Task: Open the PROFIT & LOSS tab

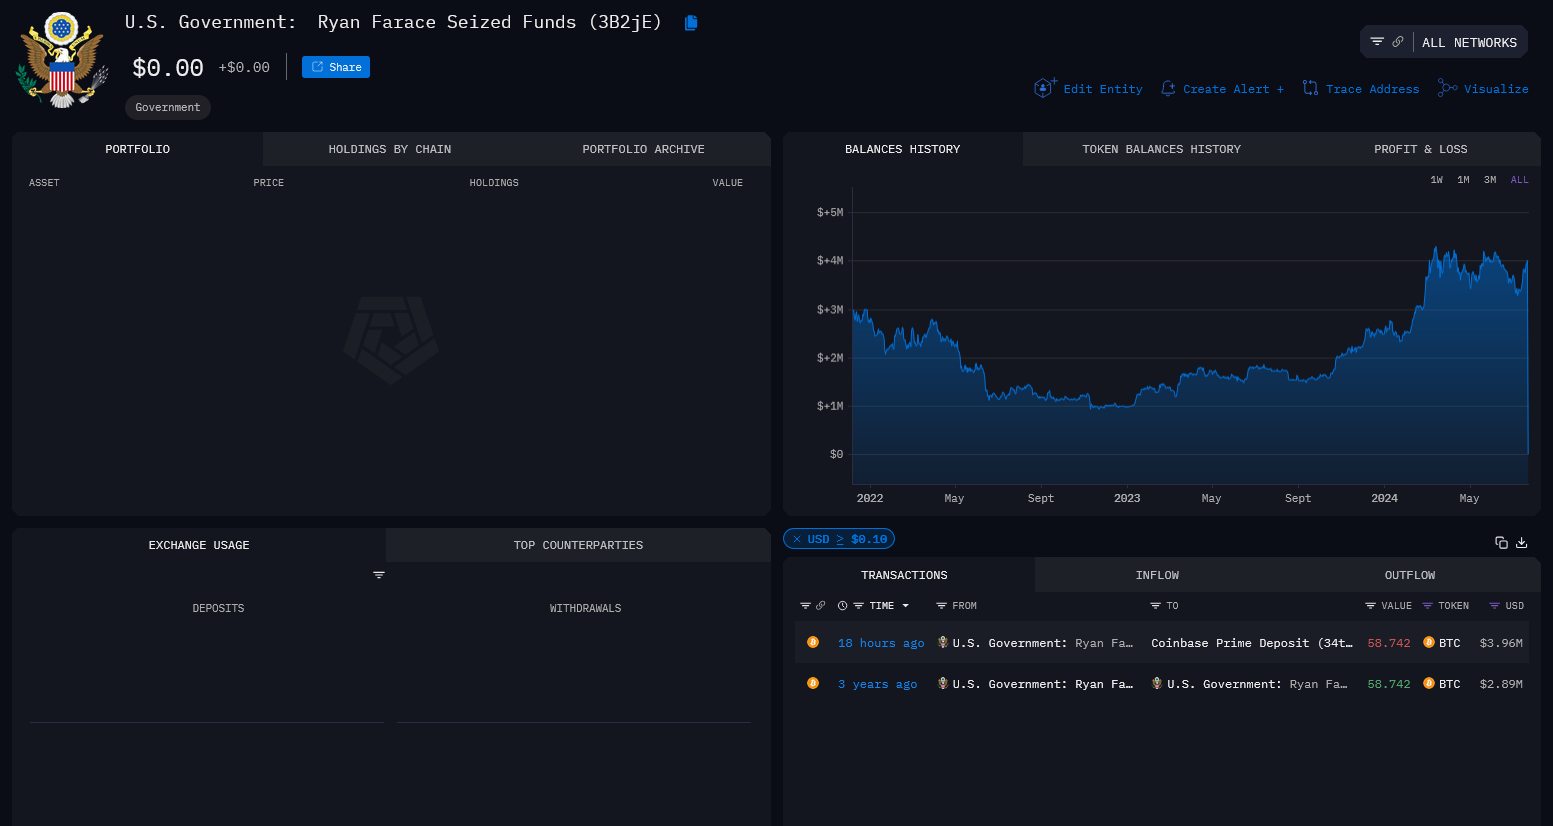Action: click(x=1420, y=149)
